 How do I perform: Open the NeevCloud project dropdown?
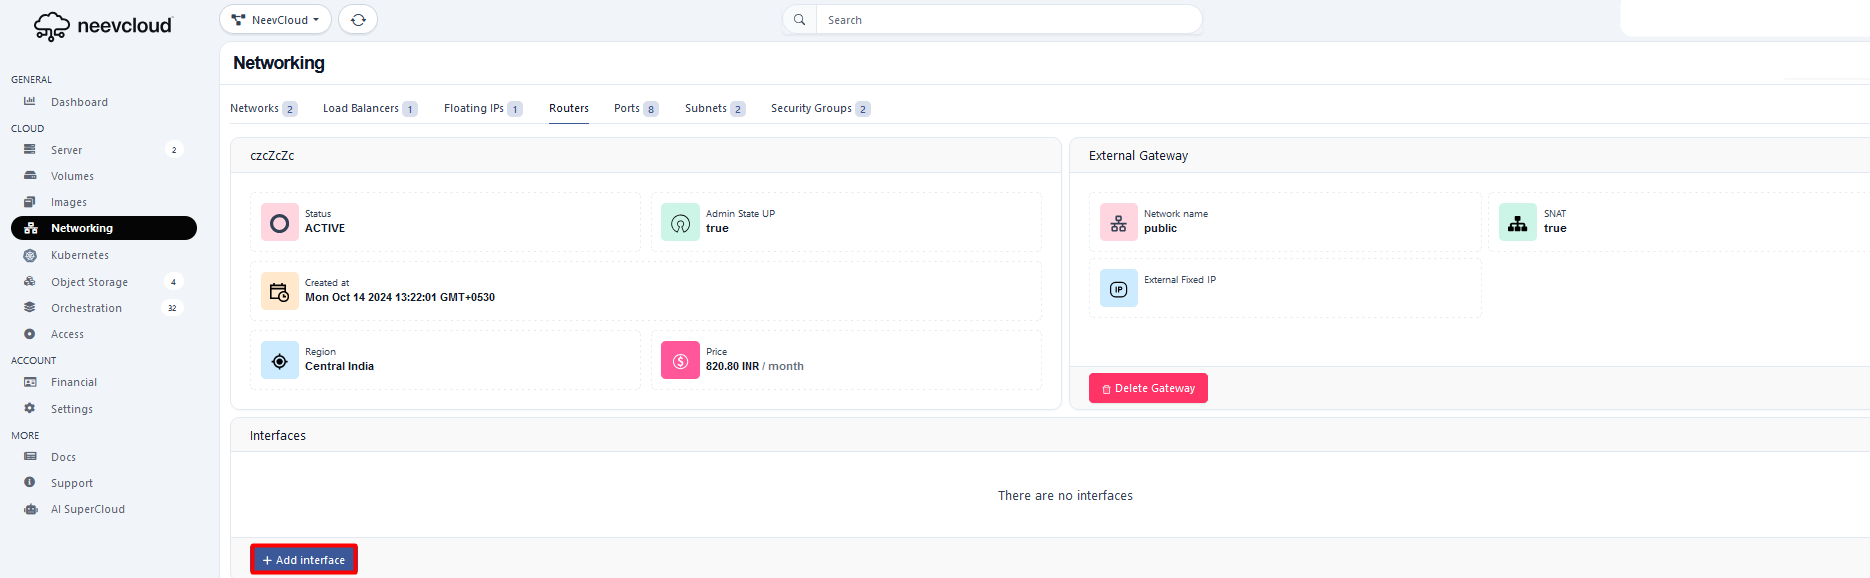point(275,20)
